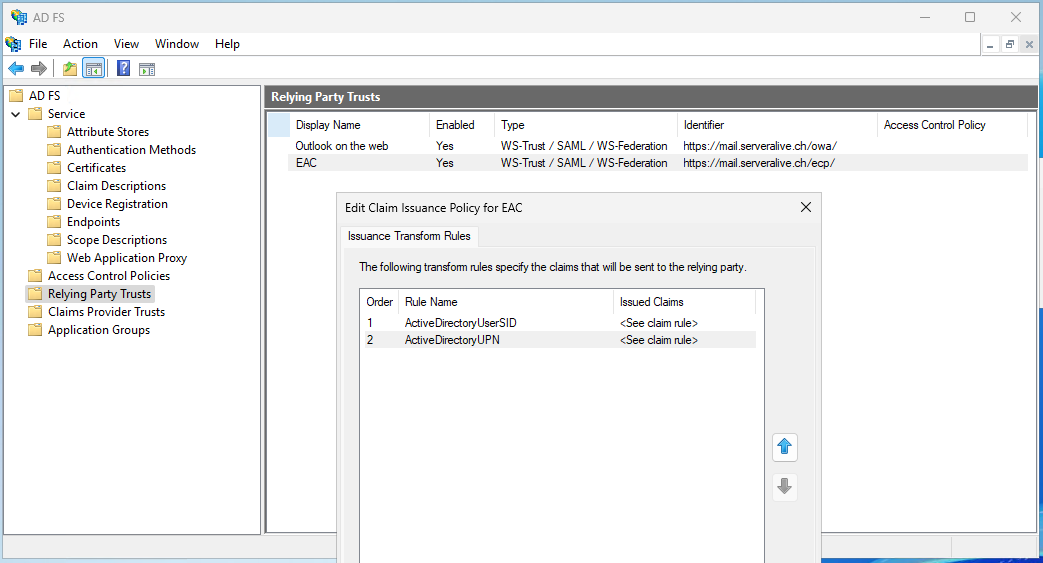
Task: Select Access Control Policies node
Action: [x=109, y=276]
